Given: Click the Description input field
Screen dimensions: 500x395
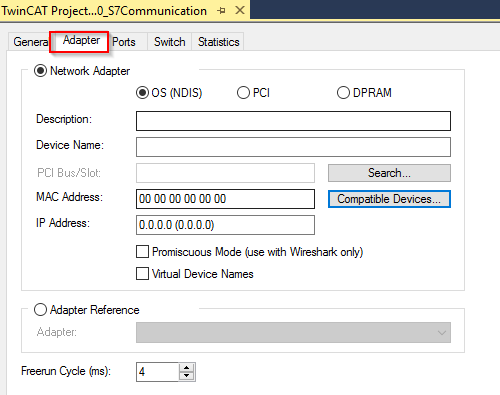Looking at the screenshot, I should pos(293,121).
